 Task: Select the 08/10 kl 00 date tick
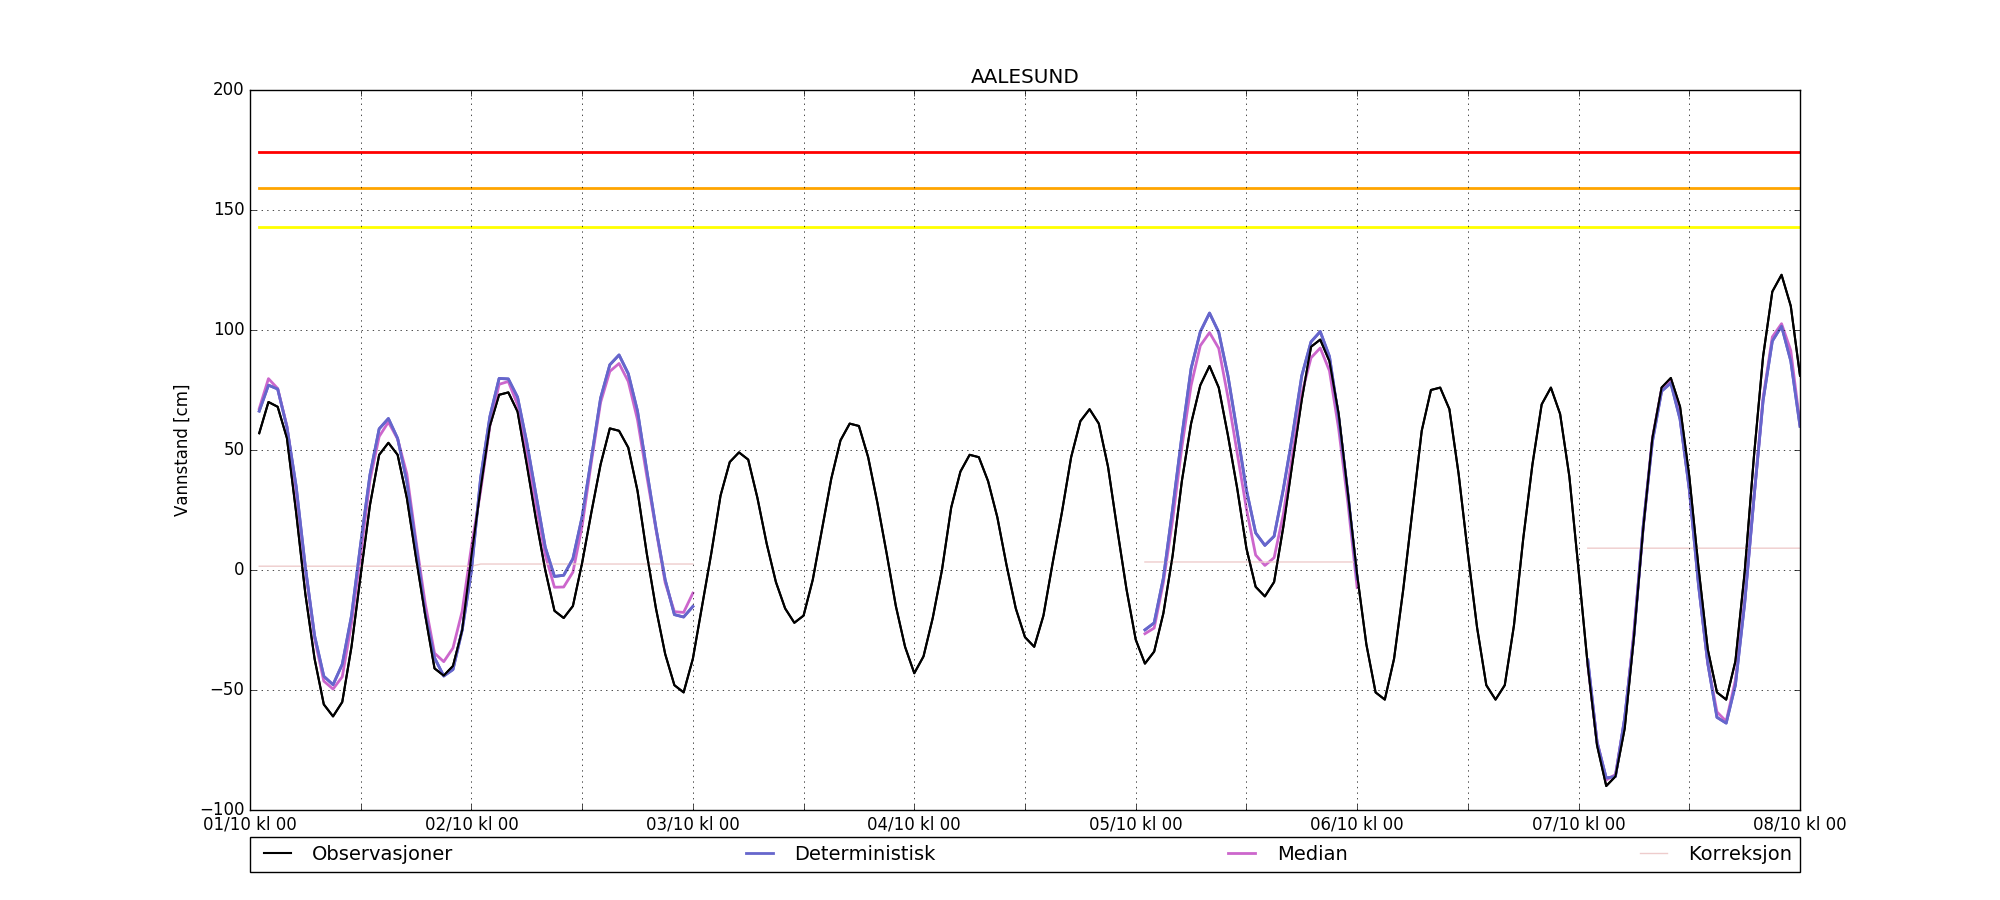coord(1799,825)
